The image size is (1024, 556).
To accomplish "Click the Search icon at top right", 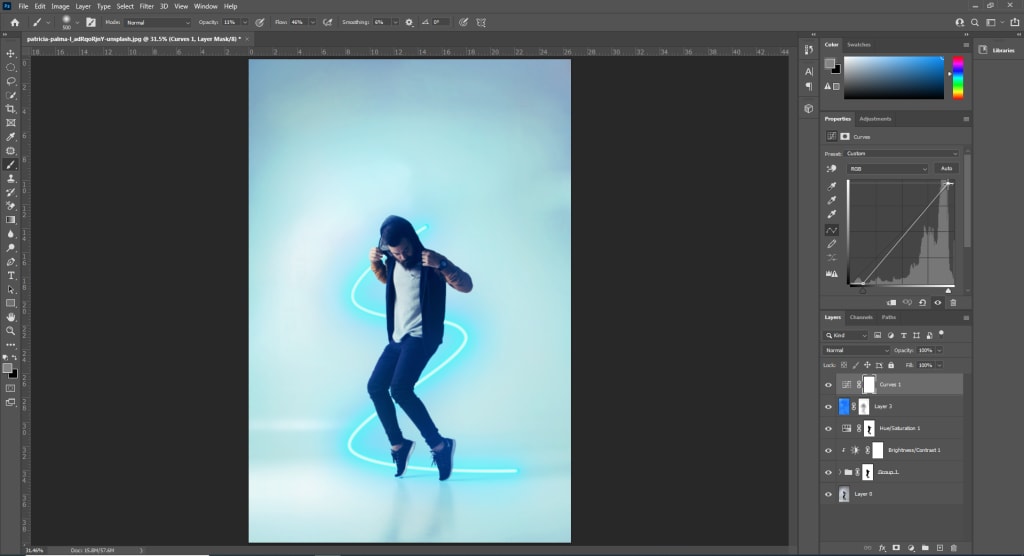I will point(974,22).
